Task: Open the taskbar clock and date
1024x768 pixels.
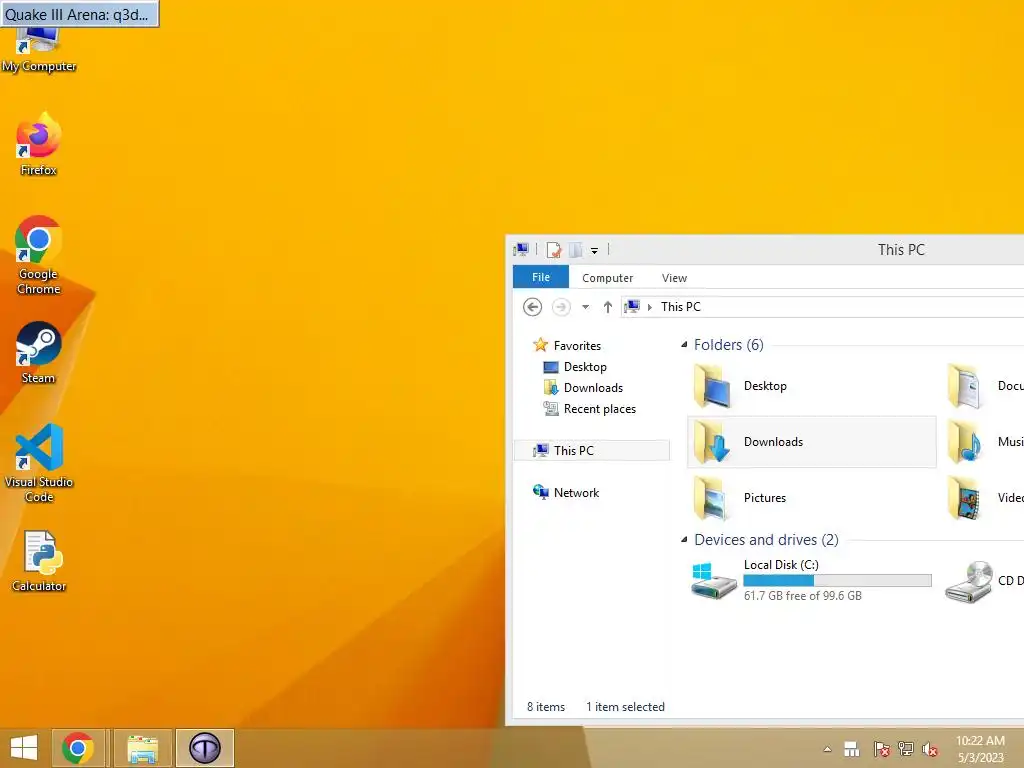Action: tap(980, 749)
